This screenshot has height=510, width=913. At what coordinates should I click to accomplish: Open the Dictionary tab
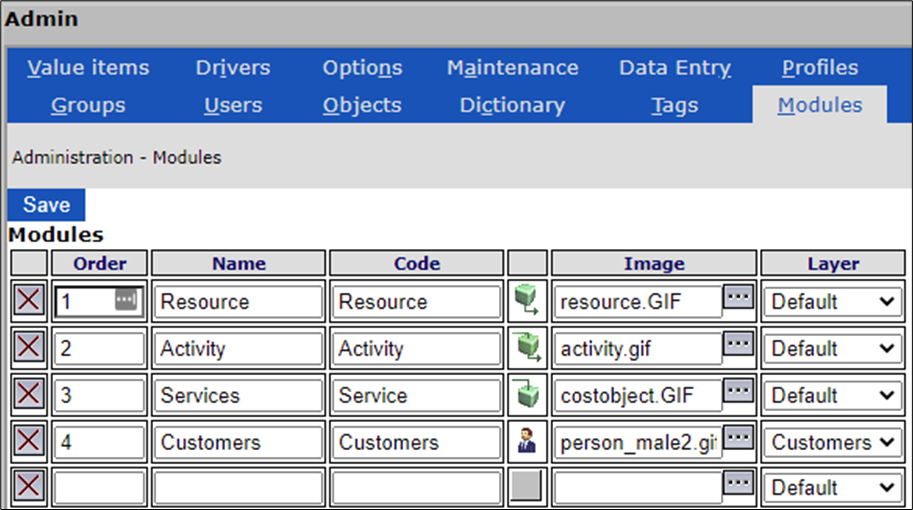coord(512,105)
